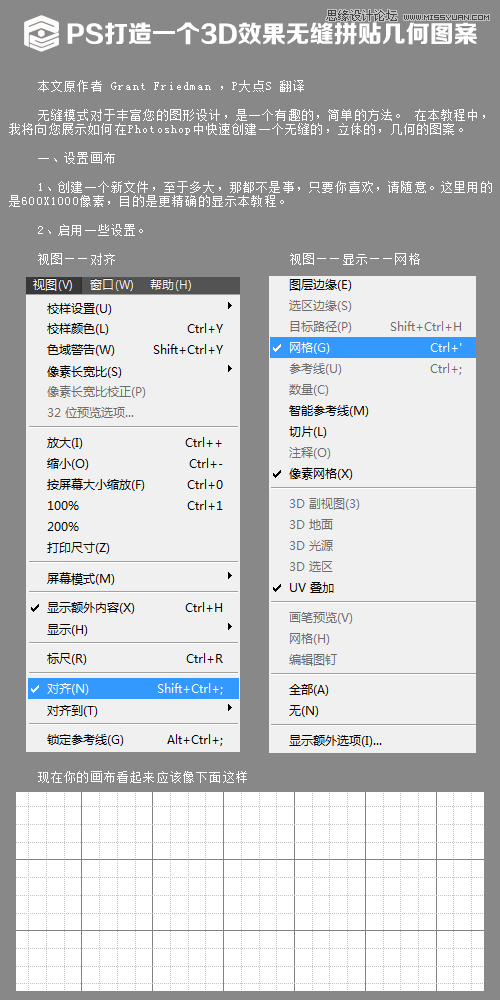The image size is (500, 1000).
Task: Select 参考线(U) Ctrl+; entry
Action: tap(372, 369)
